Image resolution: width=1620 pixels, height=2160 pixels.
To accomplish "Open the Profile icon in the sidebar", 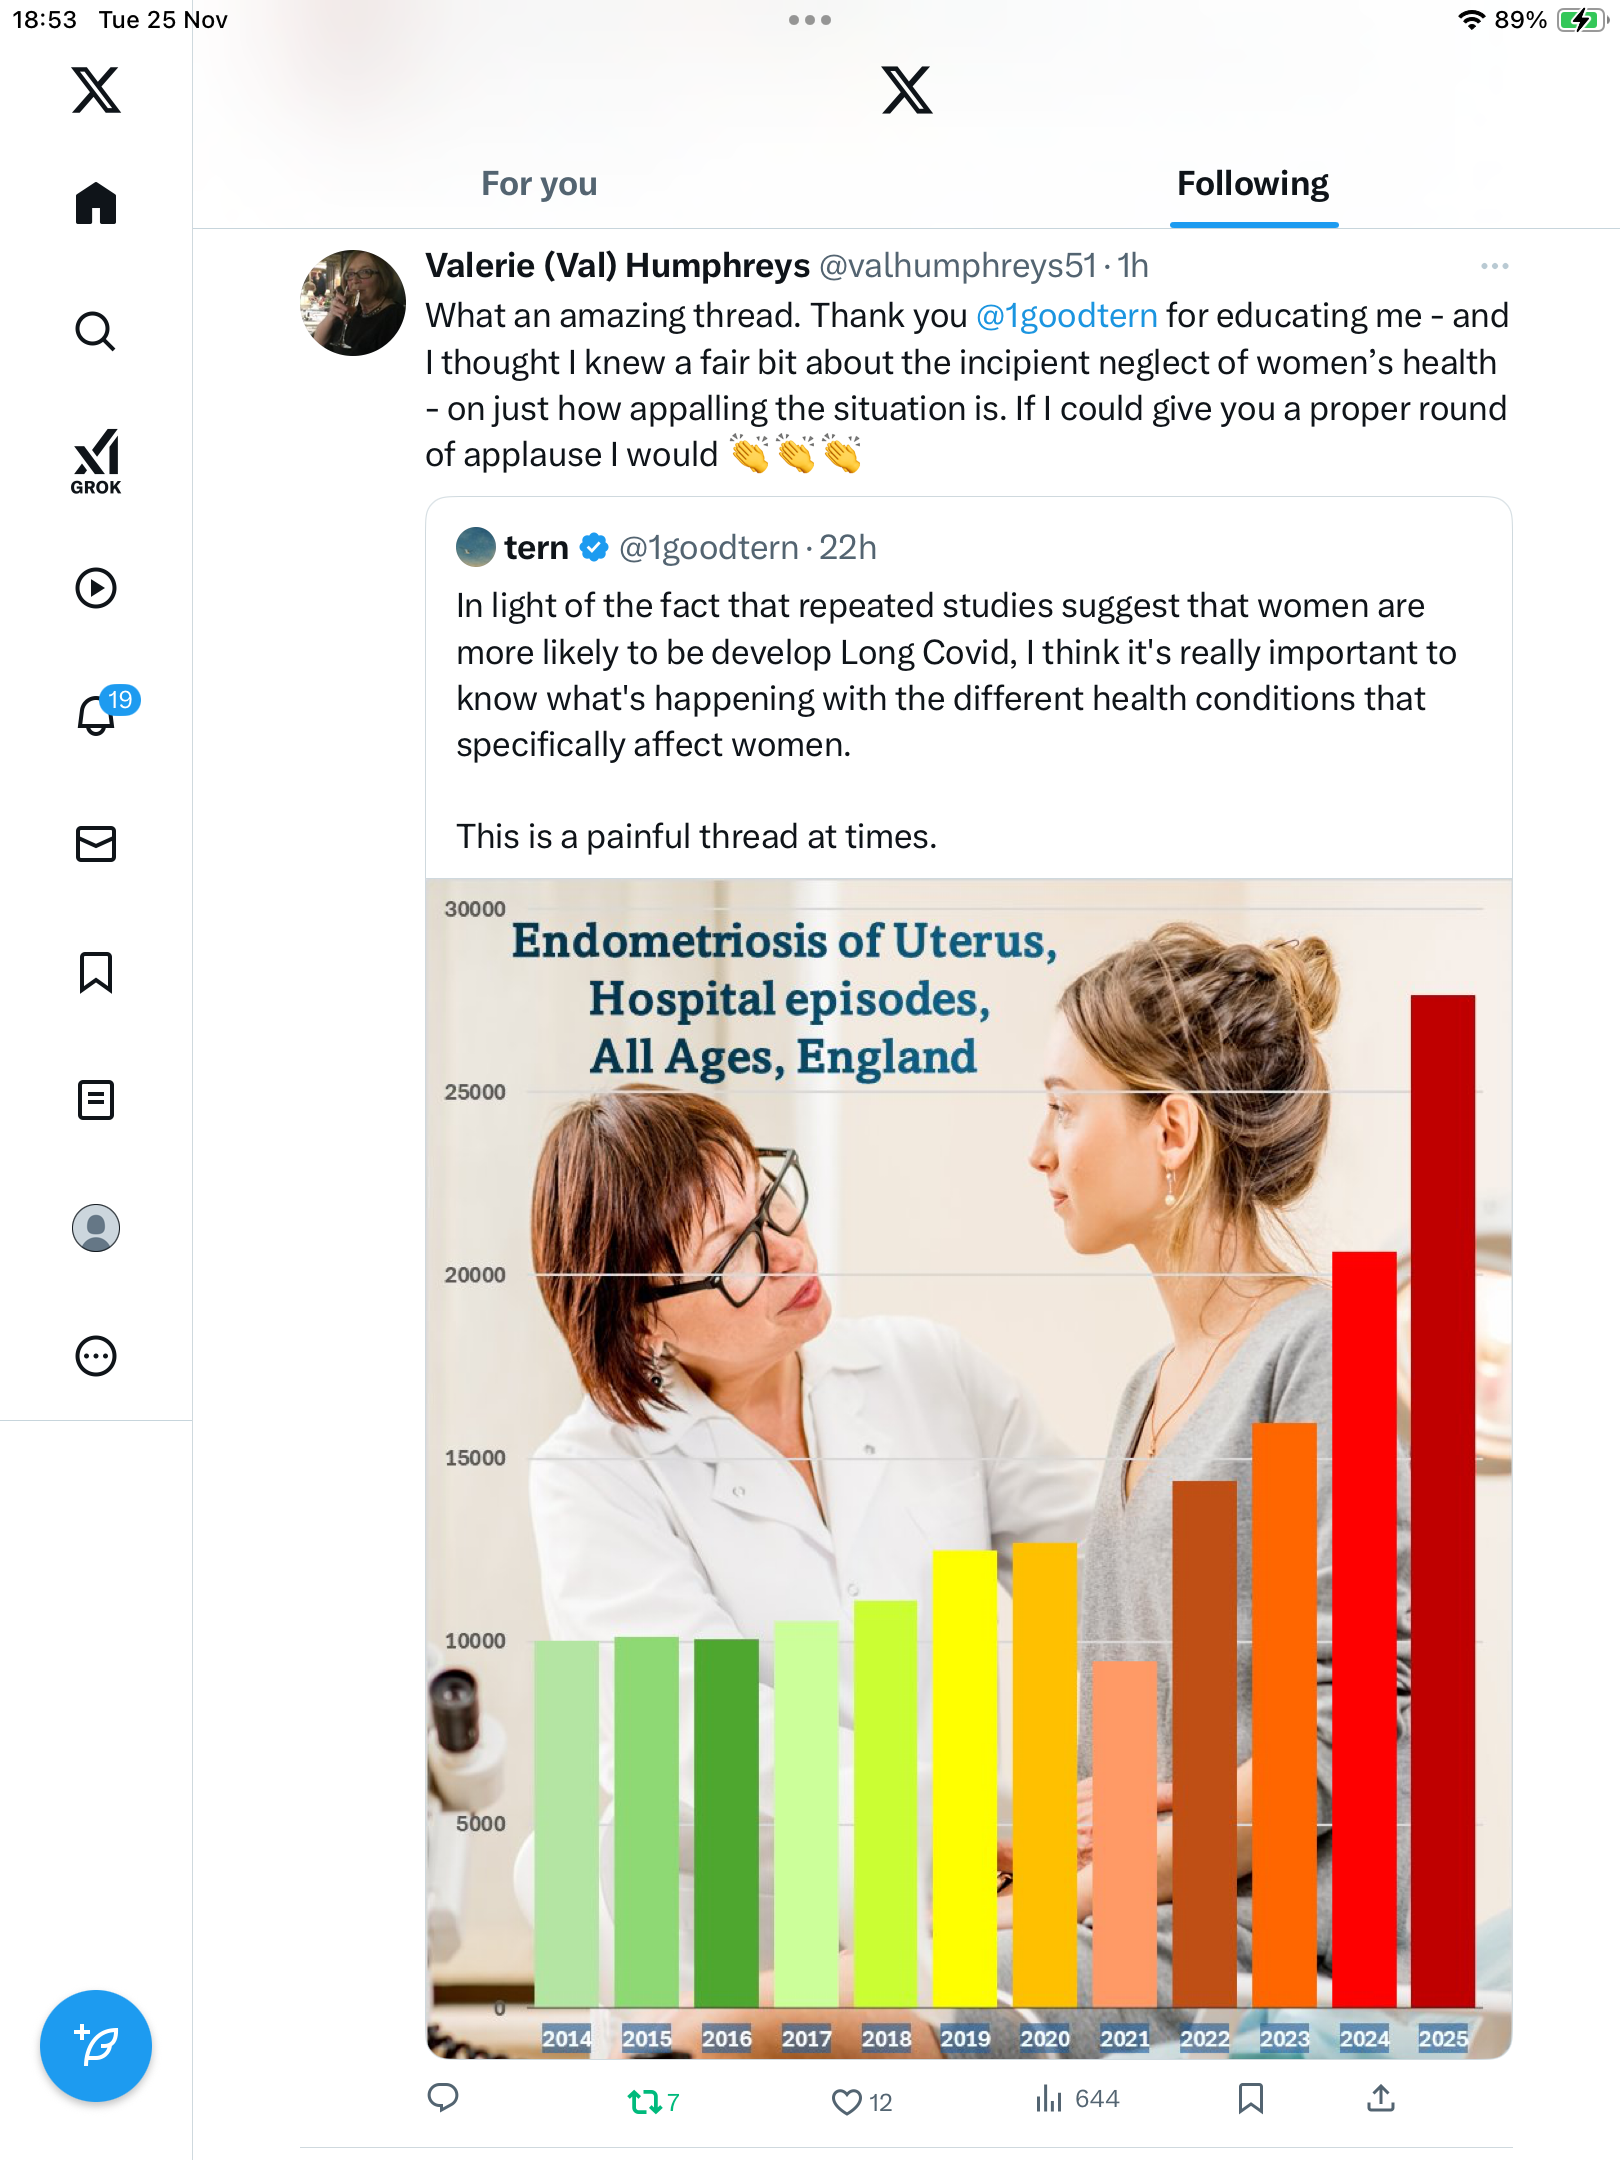I will (x=96, y=1228).
